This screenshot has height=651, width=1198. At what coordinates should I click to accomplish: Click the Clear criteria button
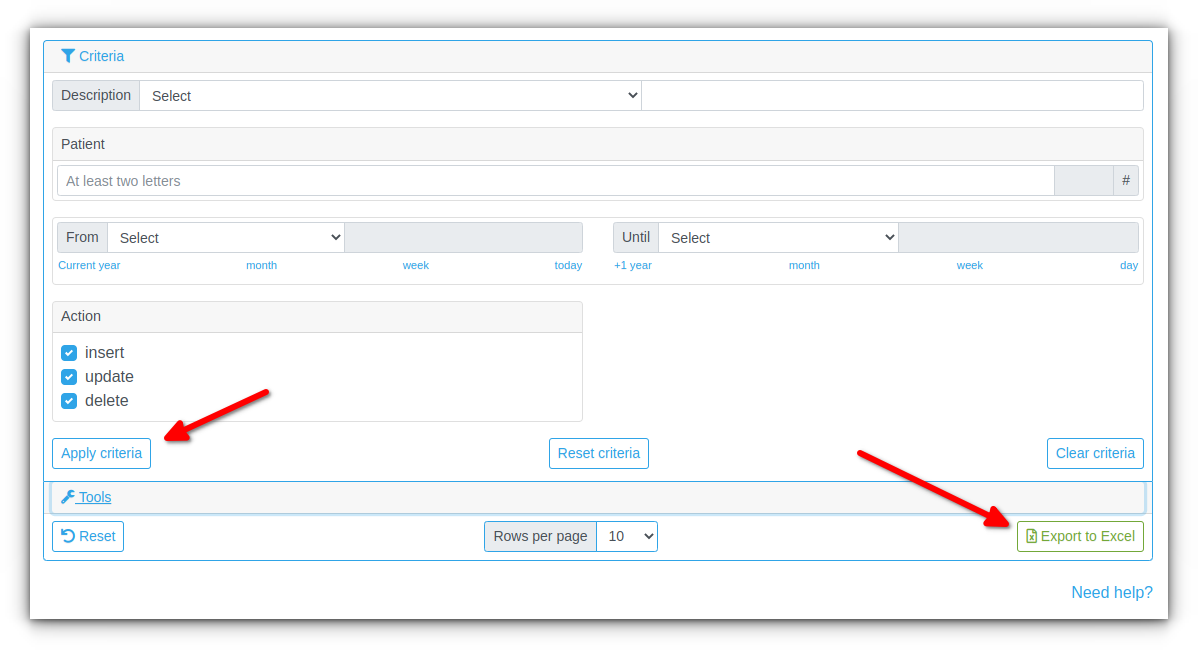click(1095, 453)
